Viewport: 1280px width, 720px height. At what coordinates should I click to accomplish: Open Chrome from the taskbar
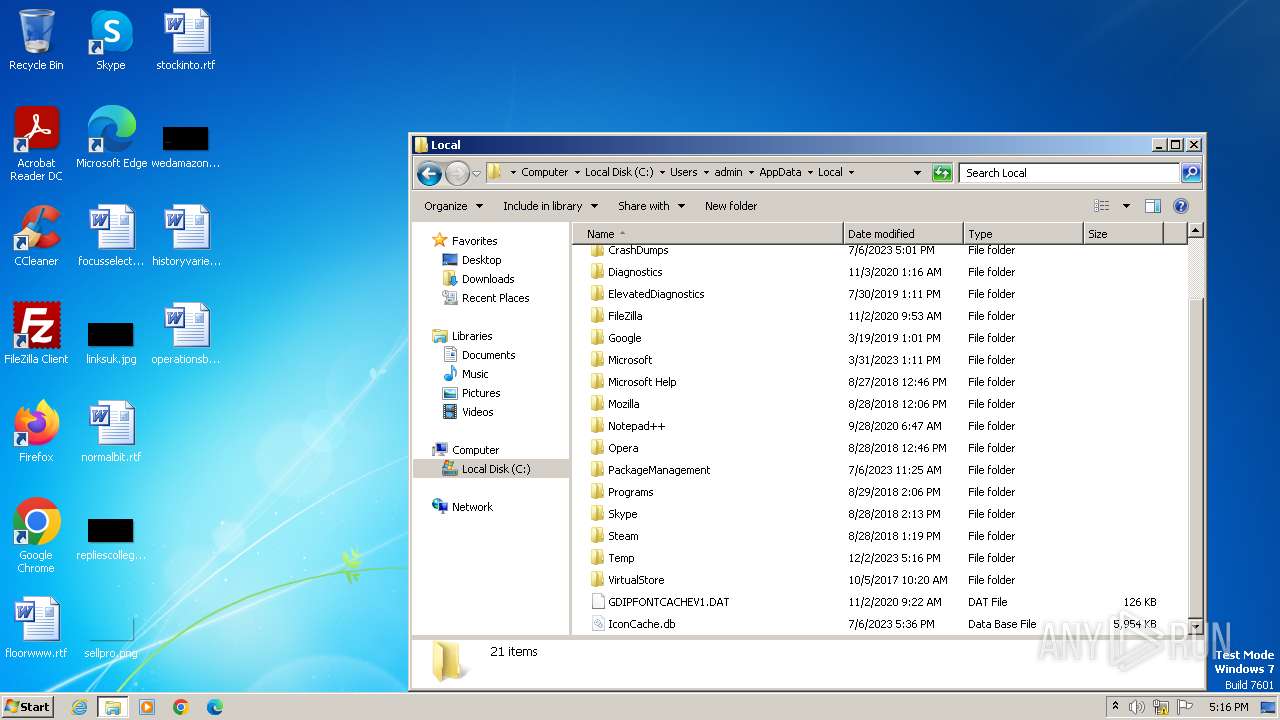coord(181,707)
